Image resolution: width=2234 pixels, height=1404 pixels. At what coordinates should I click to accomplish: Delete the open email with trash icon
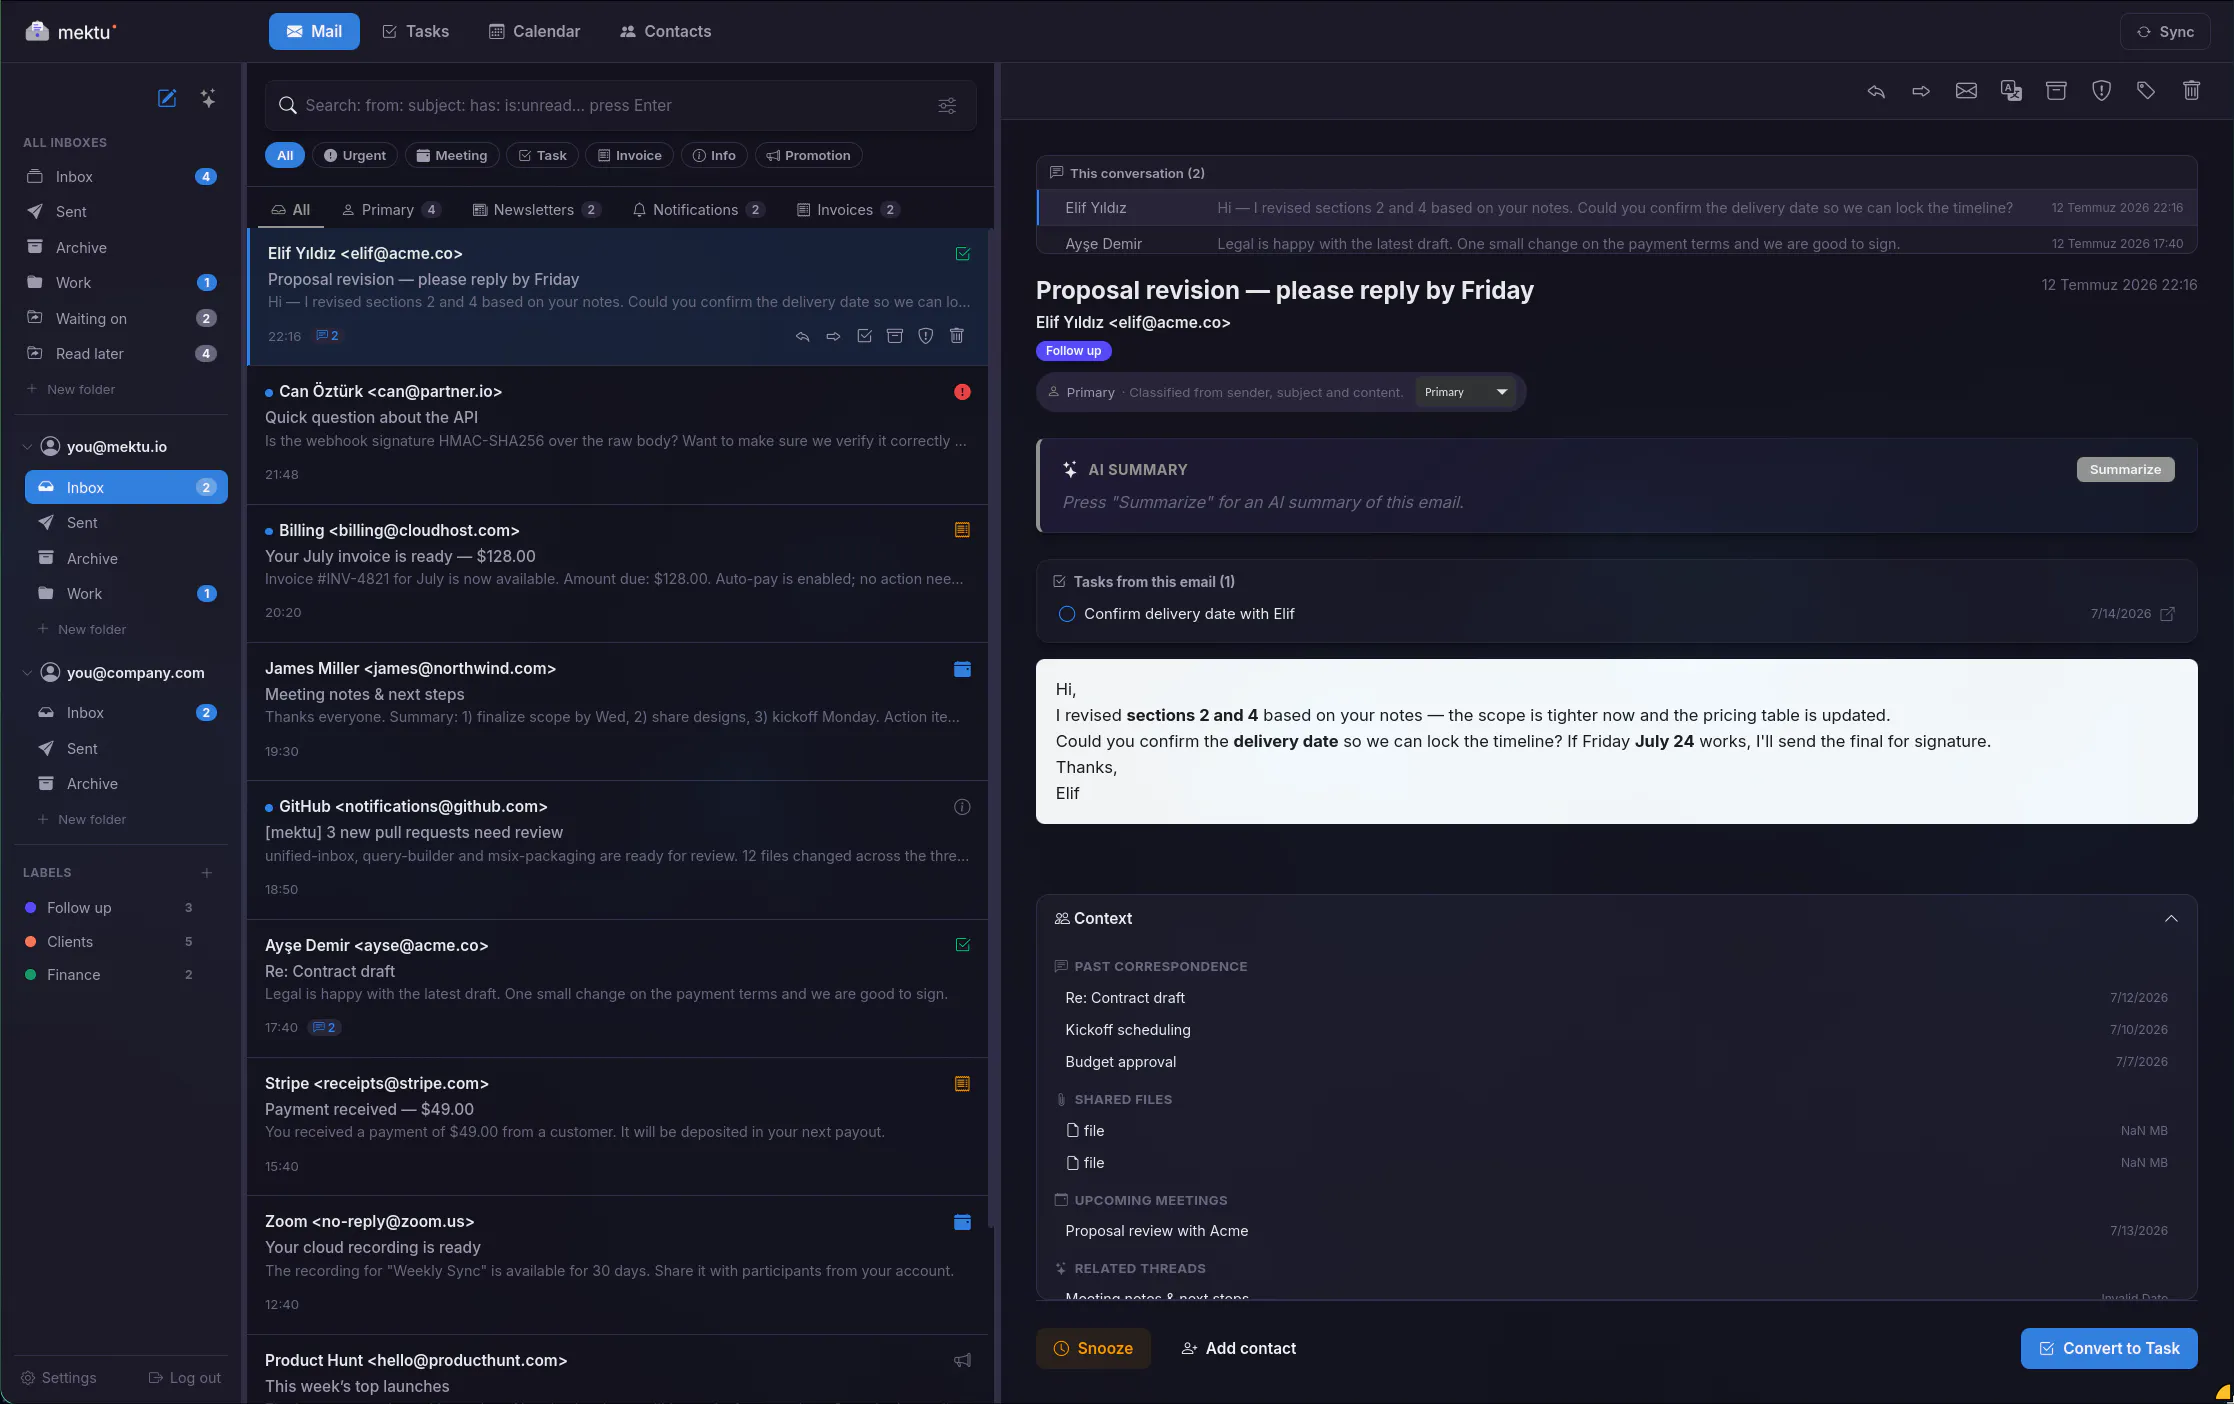[2191, 91]
